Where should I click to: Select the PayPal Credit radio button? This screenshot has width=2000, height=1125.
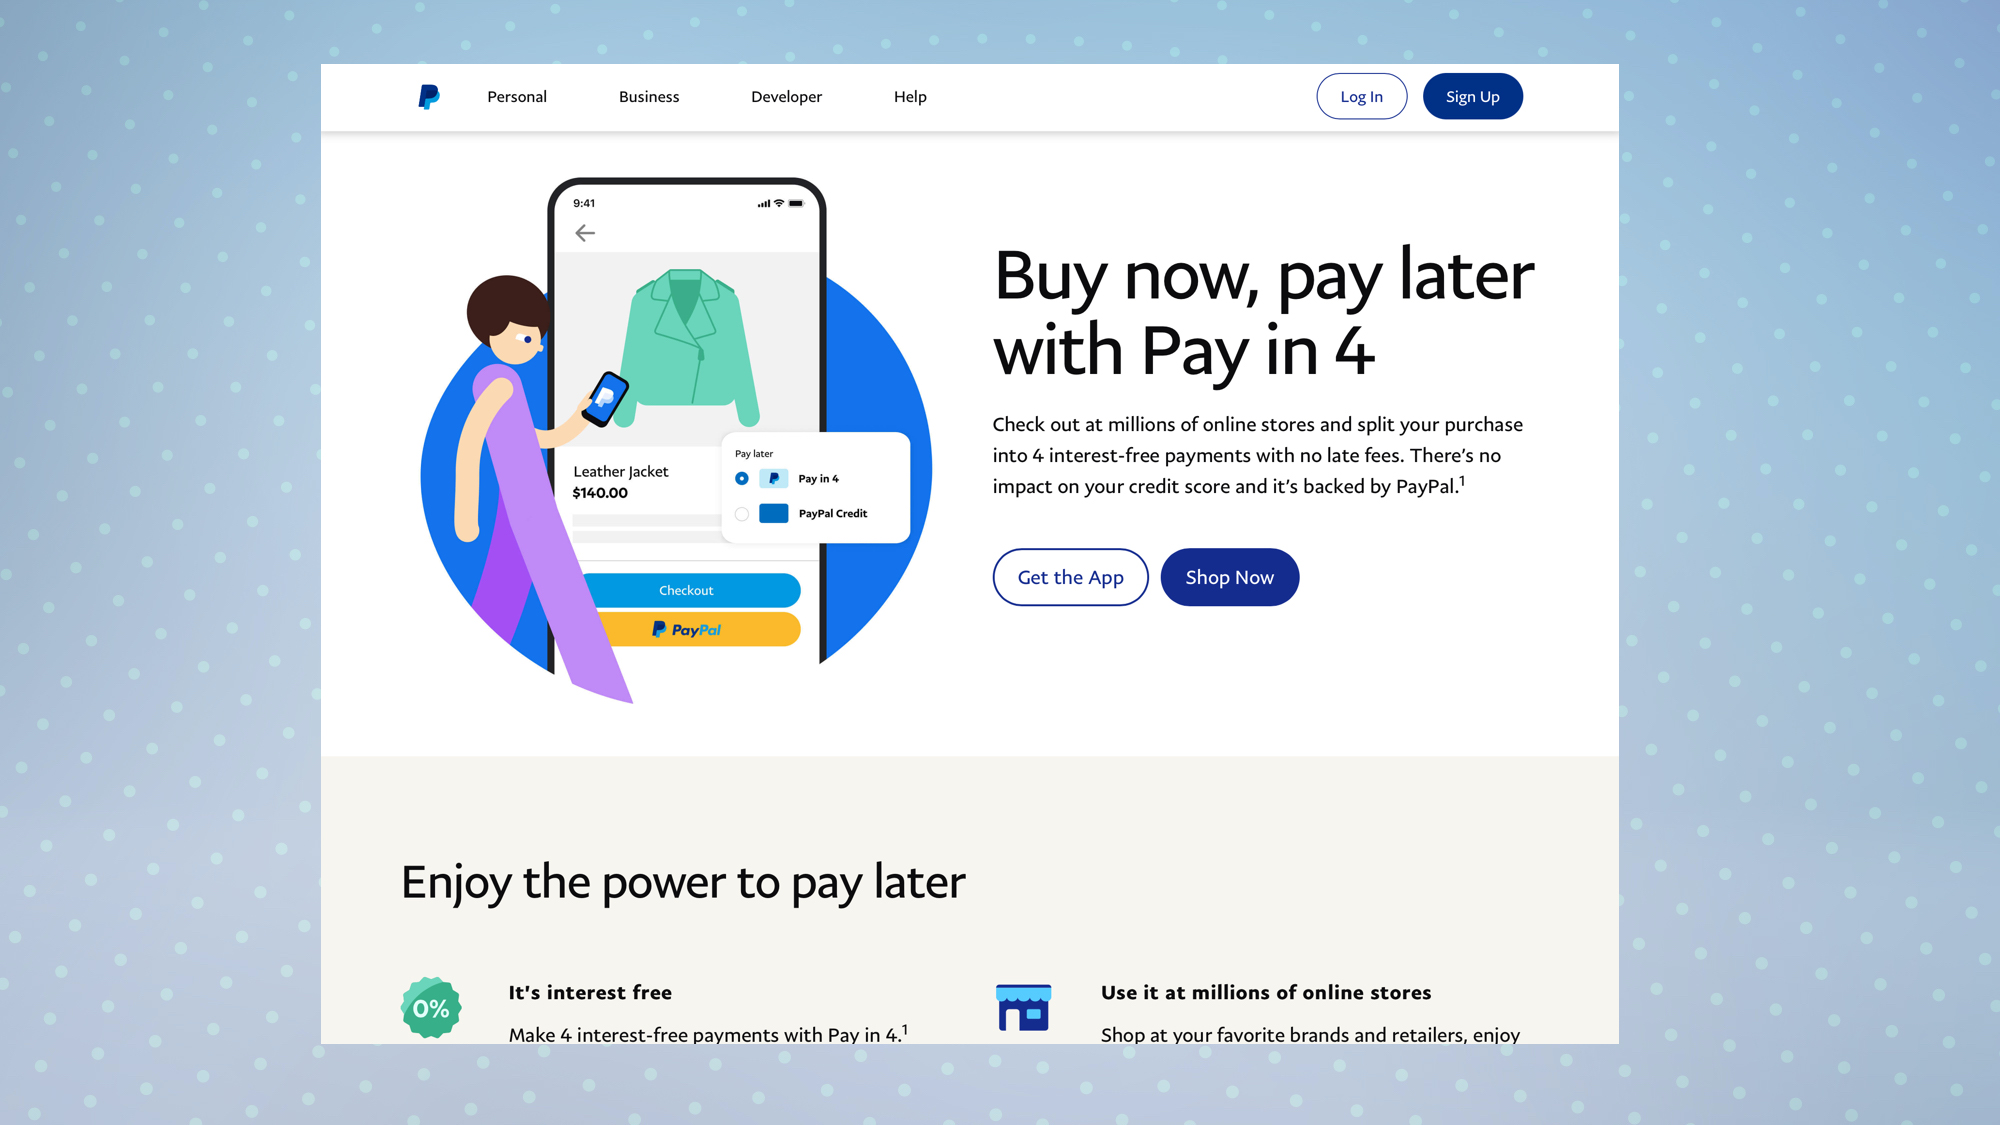(742, 512)
